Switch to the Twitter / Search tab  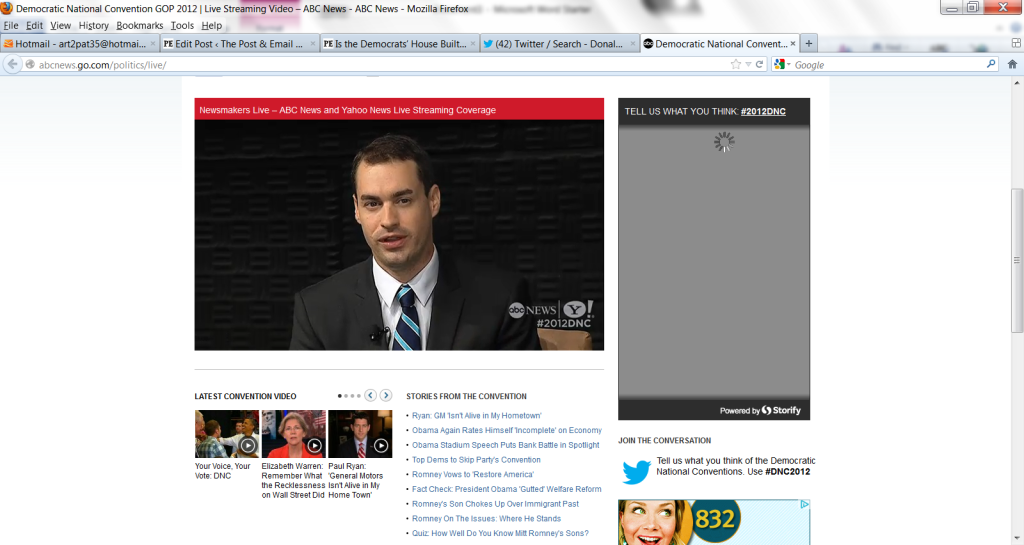point(558,44)
